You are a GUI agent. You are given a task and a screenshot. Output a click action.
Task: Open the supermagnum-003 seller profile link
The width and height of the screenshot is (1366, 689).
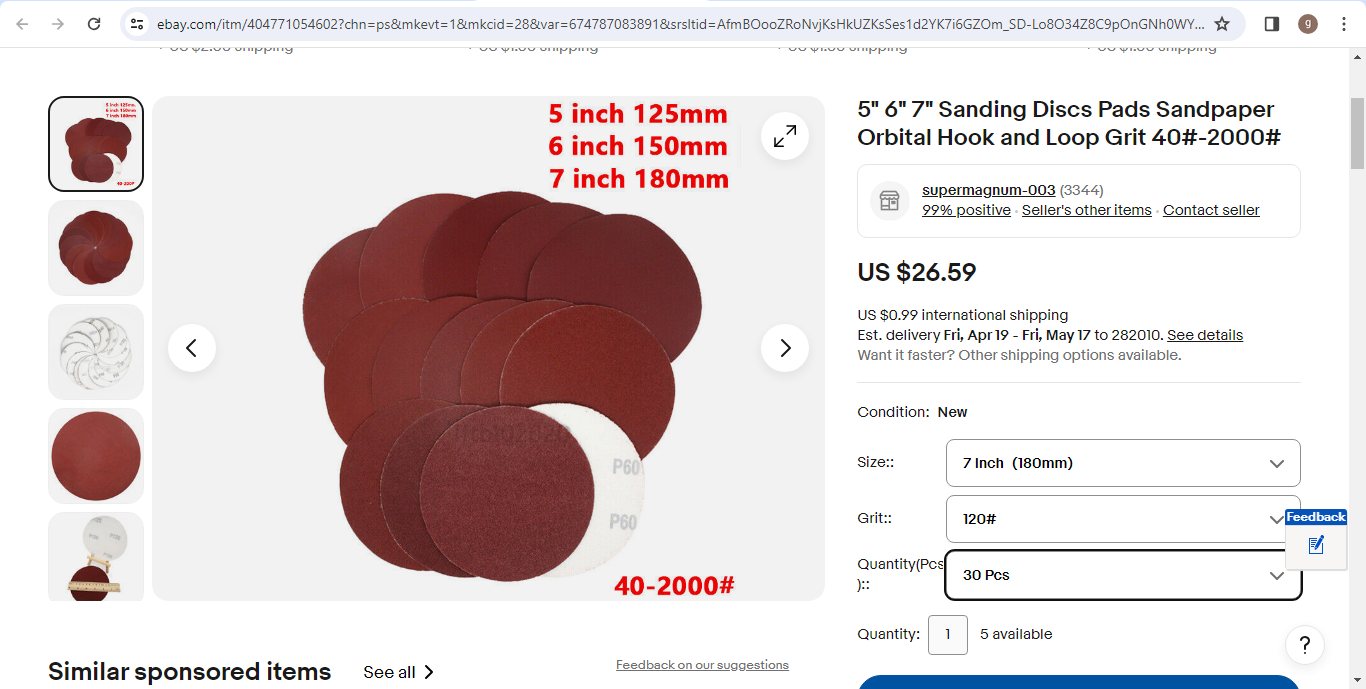(x=988, y=190)
